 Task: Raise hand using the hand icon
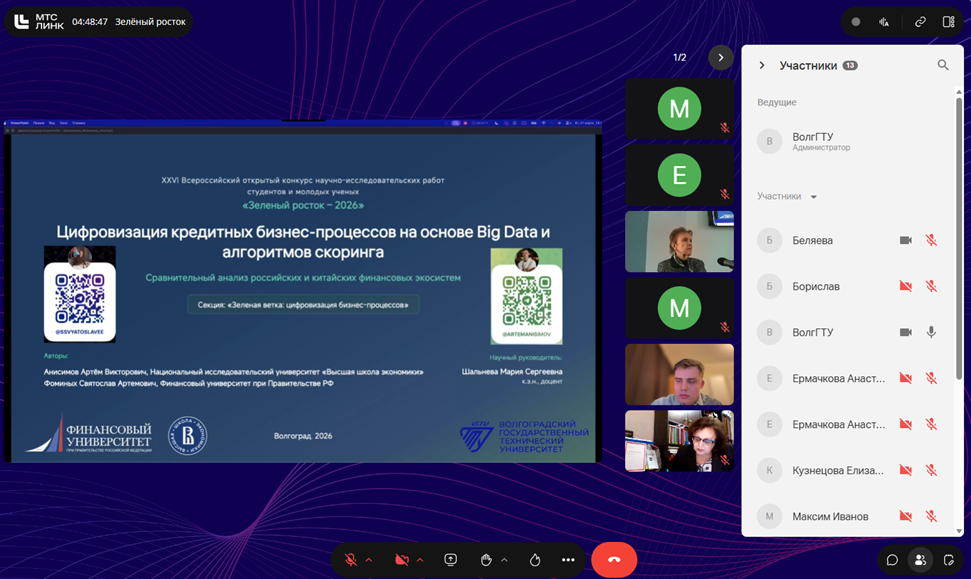pyautogui.click(x=486, y=560)
